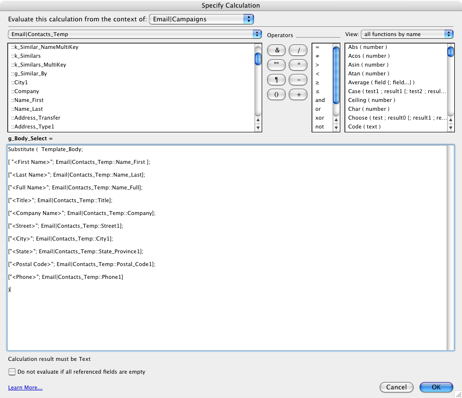Click the "<First Name>" substitution line
The height and width of the screenshot is (398, 462).
click(x=79, y=162)
